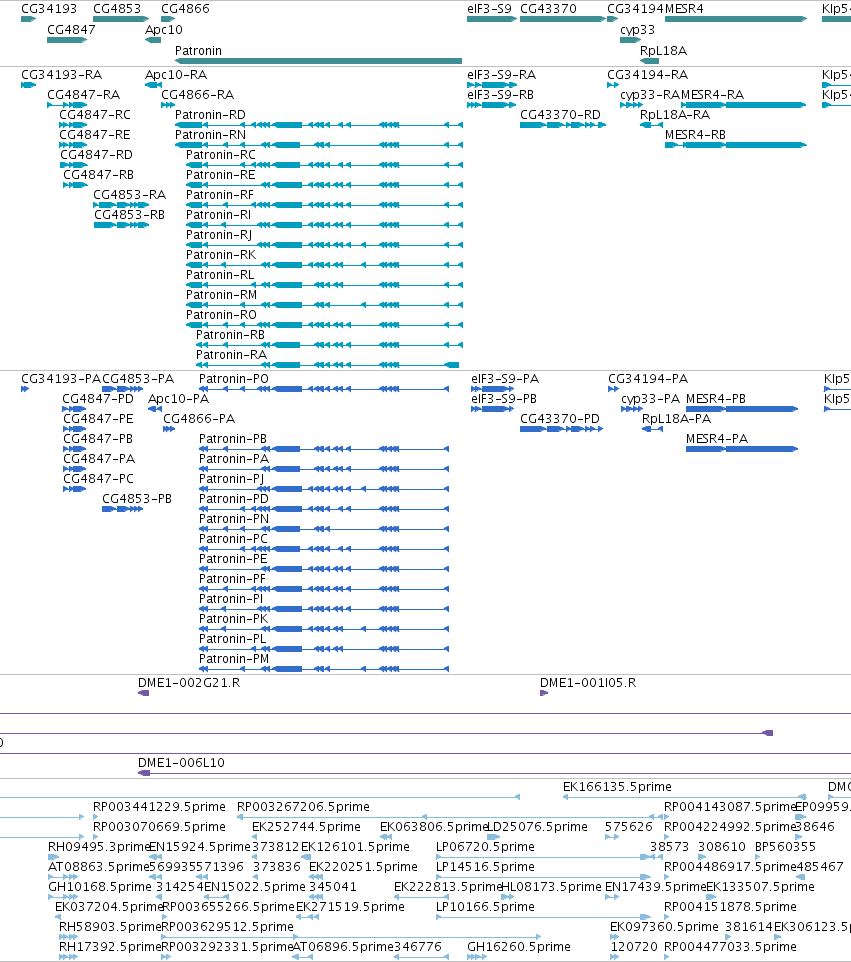Select EST RP003441229.5prime

click(96, 817)
